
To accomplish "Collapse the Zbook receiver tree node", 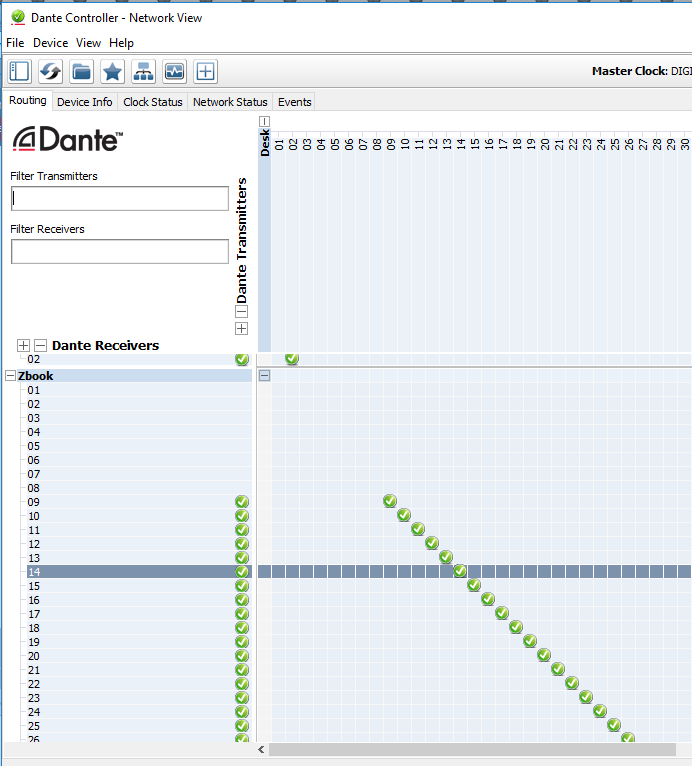I will click(10, 376).
